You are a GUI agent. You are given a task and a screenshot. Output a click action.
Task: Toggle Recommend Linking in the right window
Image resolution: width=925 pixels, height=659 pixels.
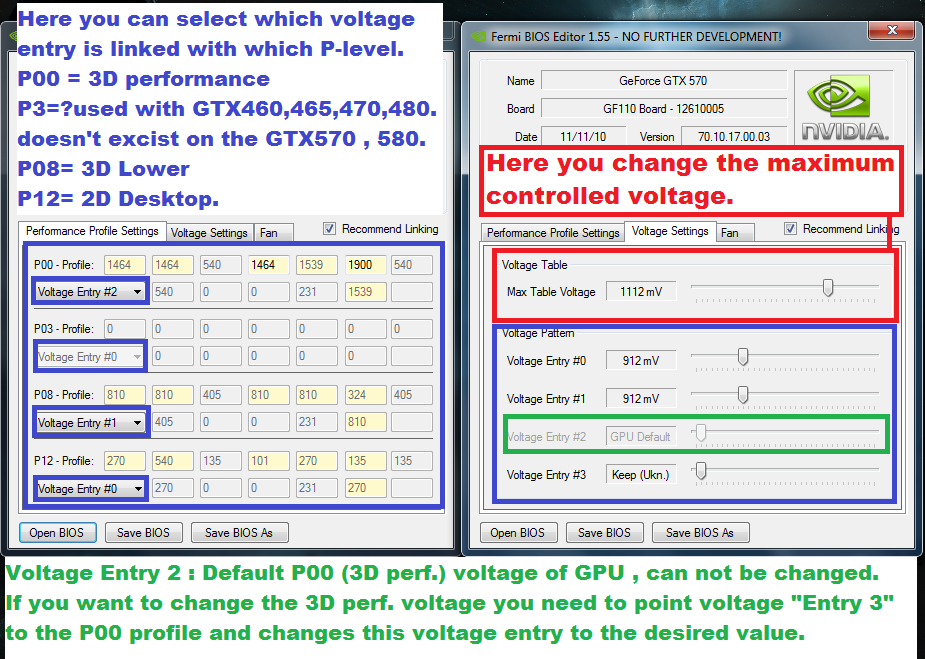(x=790, y=229)
